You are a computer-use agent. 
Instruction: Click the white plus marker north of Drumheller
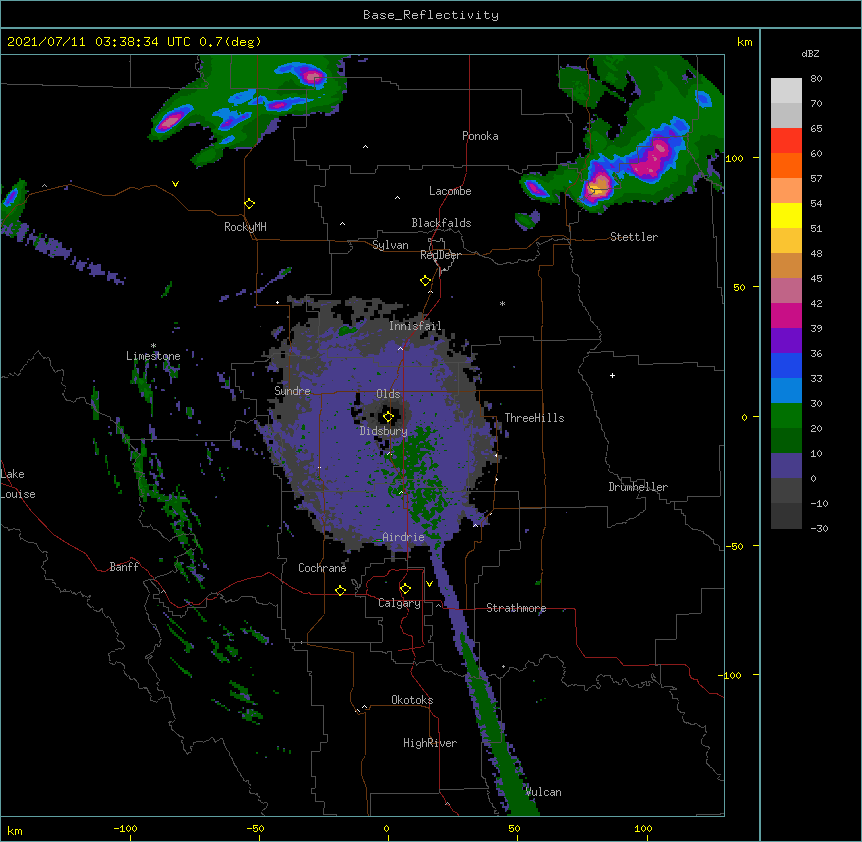tap(612, 375)
